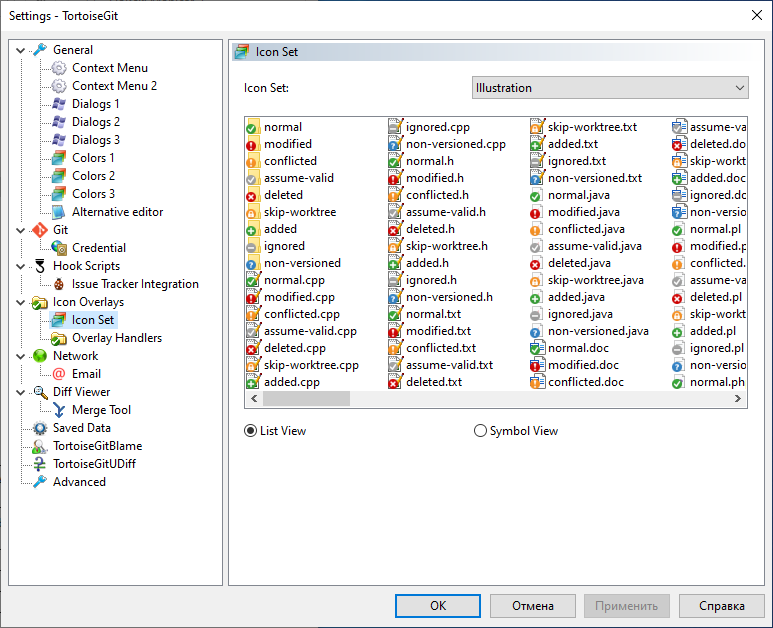Collapse the Icon Overlays tree node
Viewport: 773px width, 628px height.
click(22, 302)
